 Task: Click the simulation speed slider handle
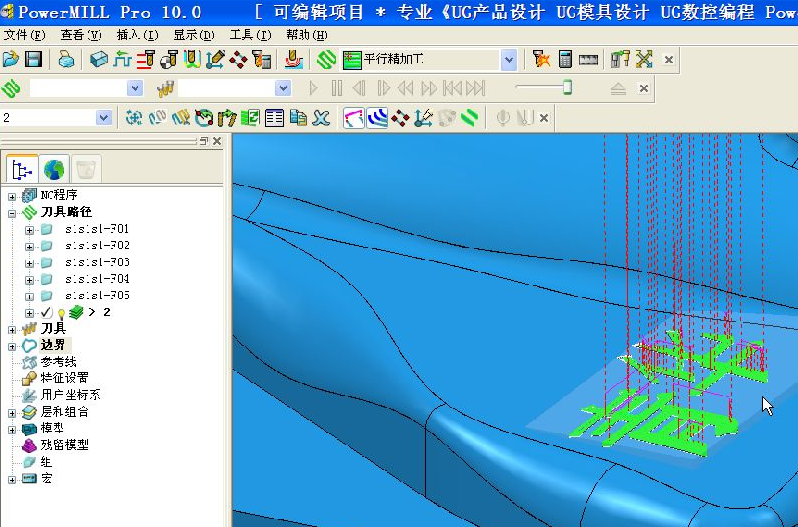567,88
